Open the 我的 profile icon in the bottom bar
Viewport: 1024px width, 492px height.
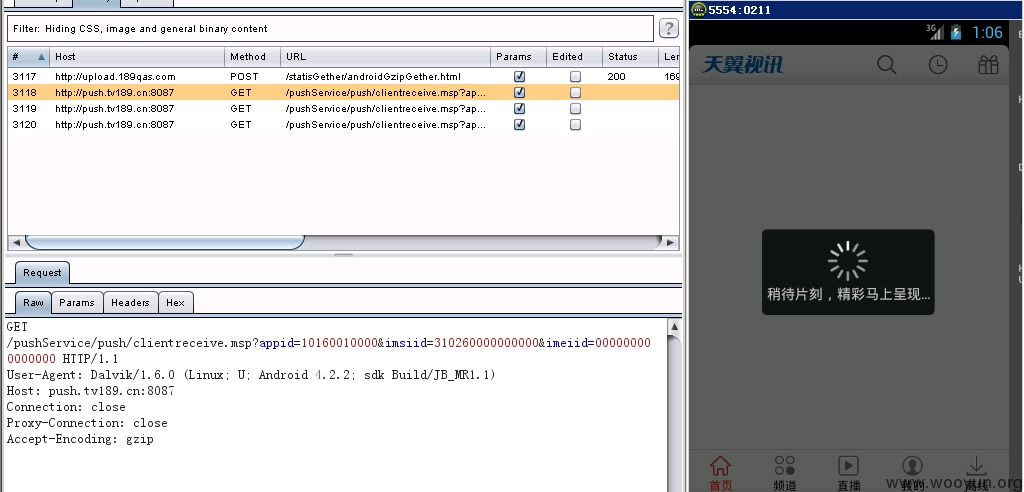[912, 466]
